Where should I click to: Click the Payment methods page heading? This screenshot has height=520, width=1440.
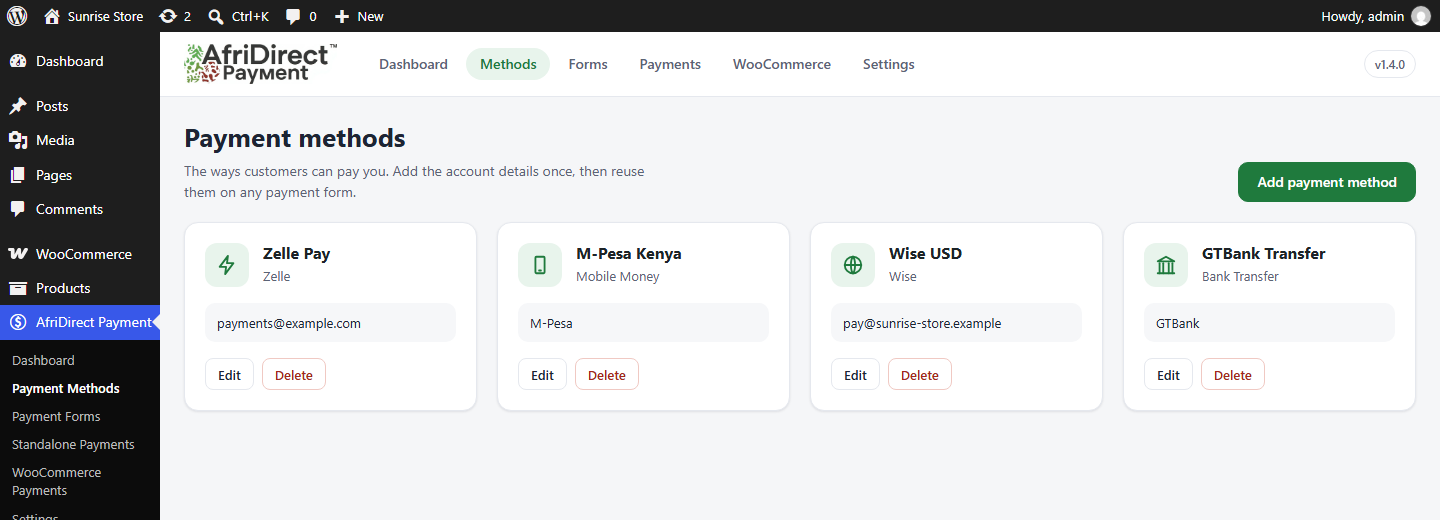pos(295,138)
